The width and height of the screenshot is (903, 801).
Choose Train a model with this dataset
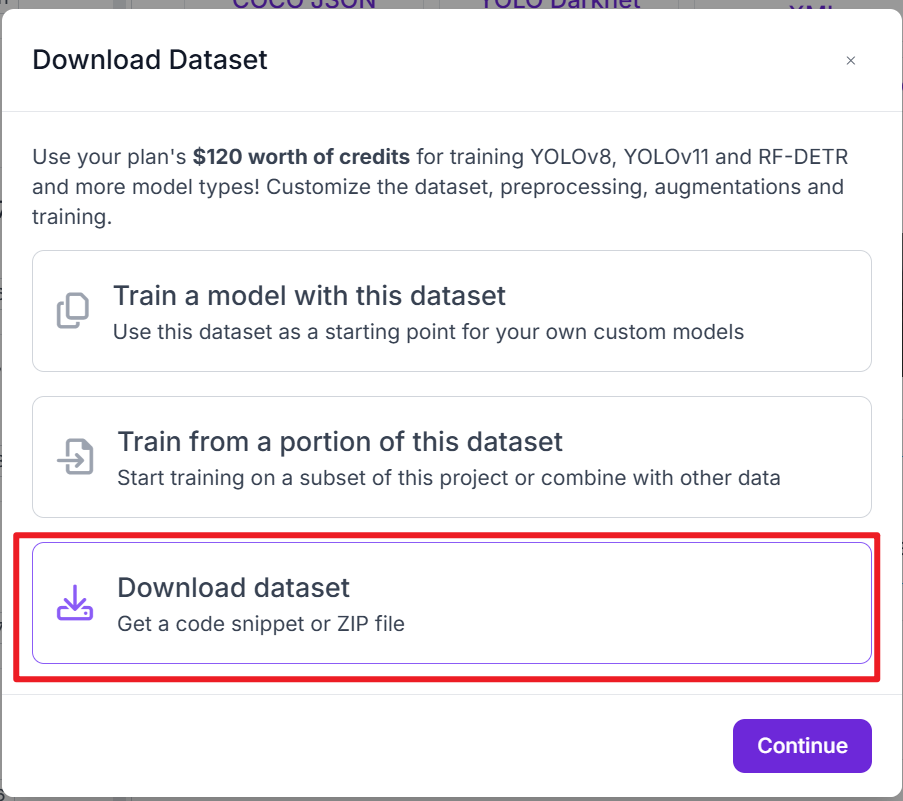(452, 311)
